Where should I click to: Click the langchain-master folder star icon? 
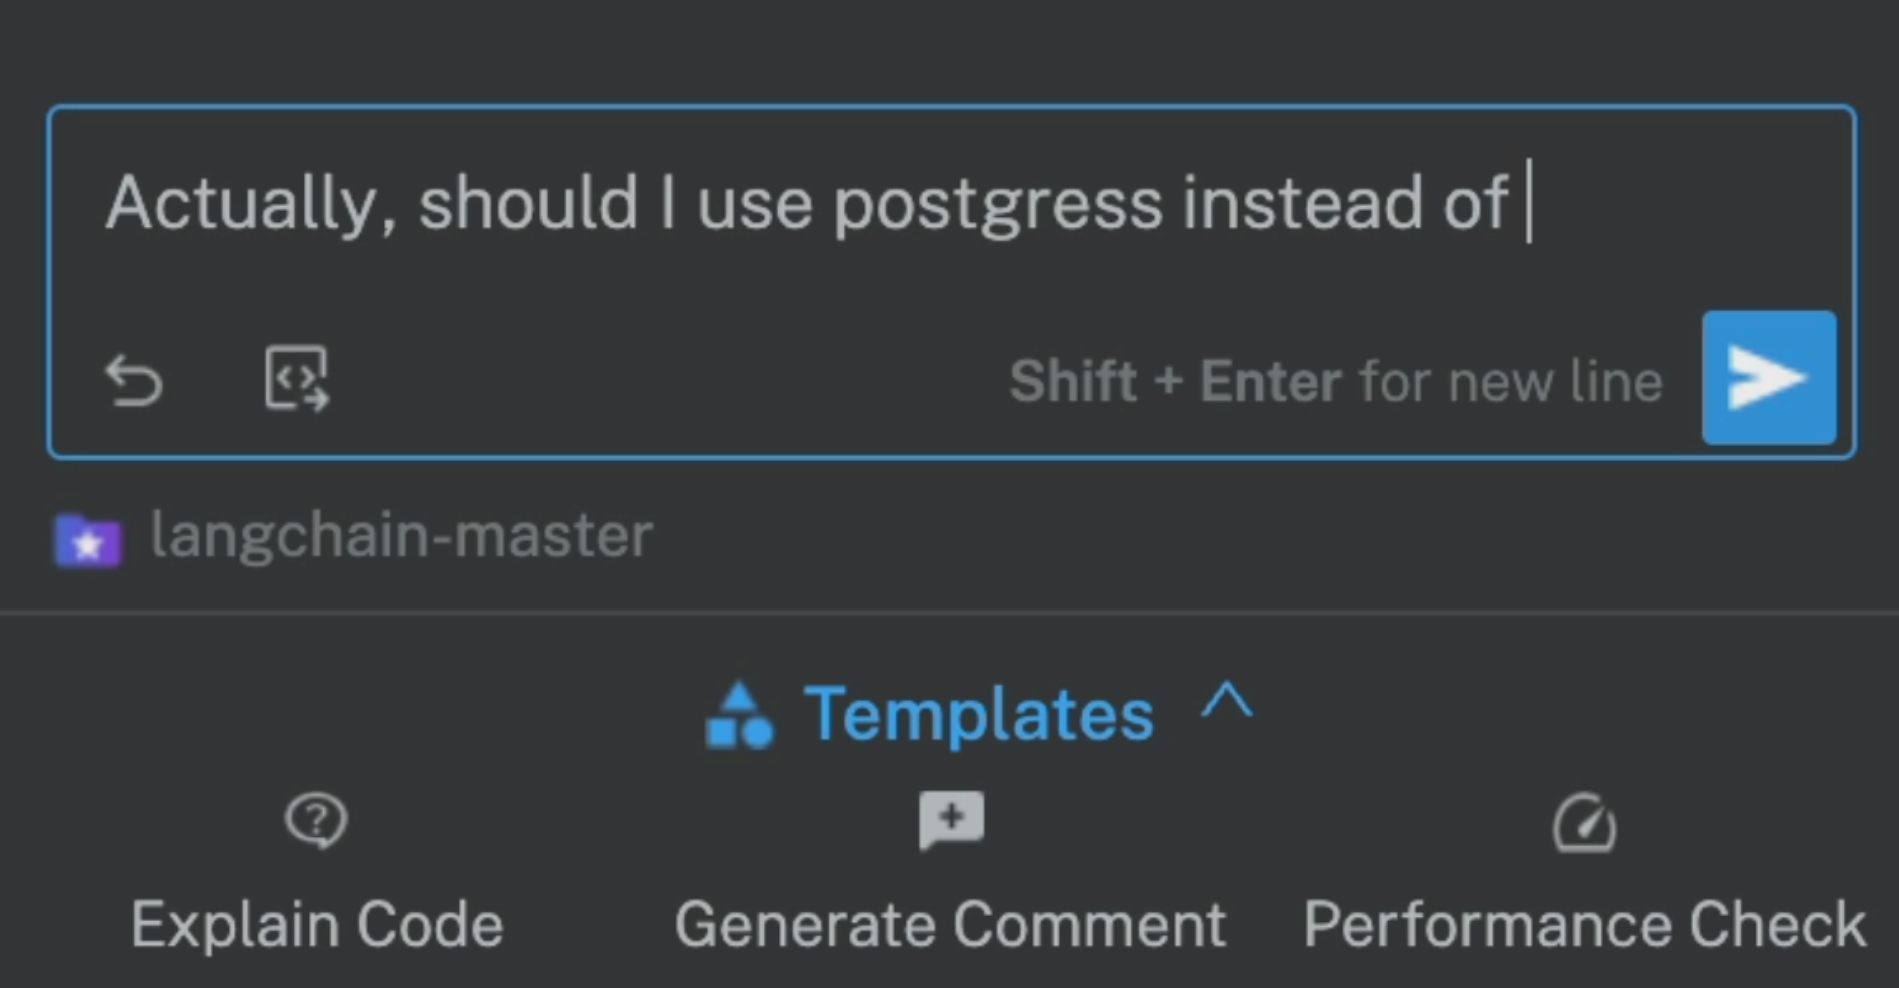[88, 540]
